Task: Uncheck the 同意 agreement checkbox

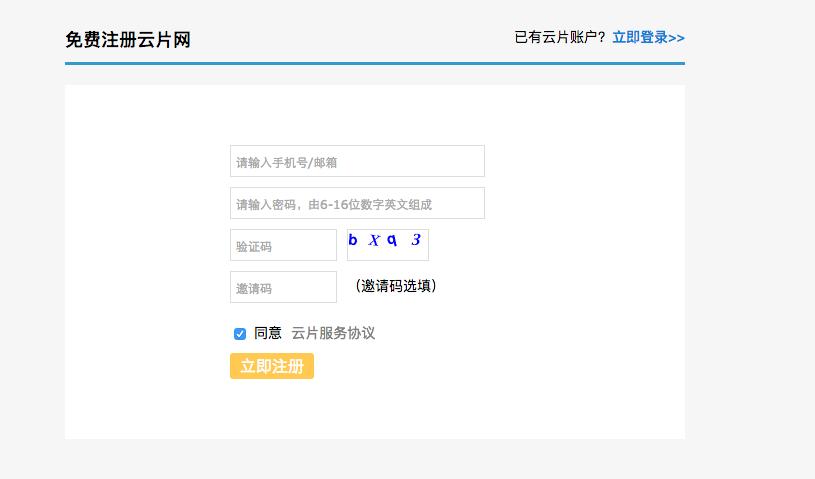Action: 240,334
